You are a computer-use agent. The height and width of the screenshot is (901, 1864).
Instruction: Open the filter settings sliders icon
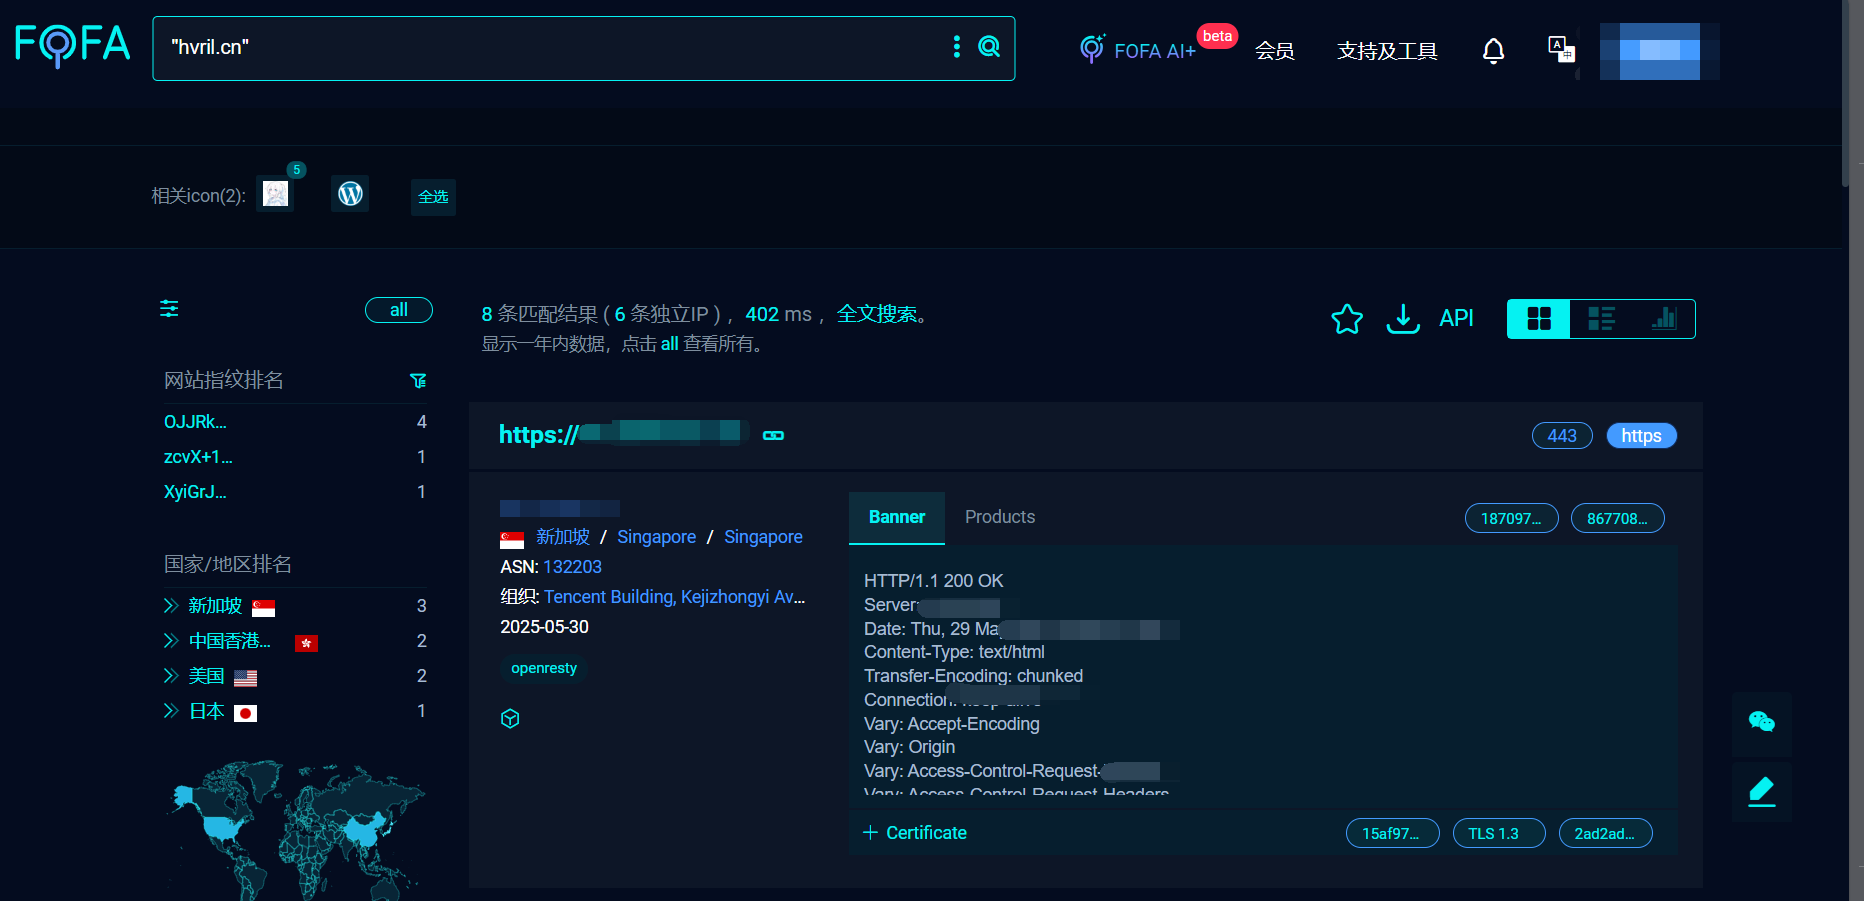[x=169, y=309]
